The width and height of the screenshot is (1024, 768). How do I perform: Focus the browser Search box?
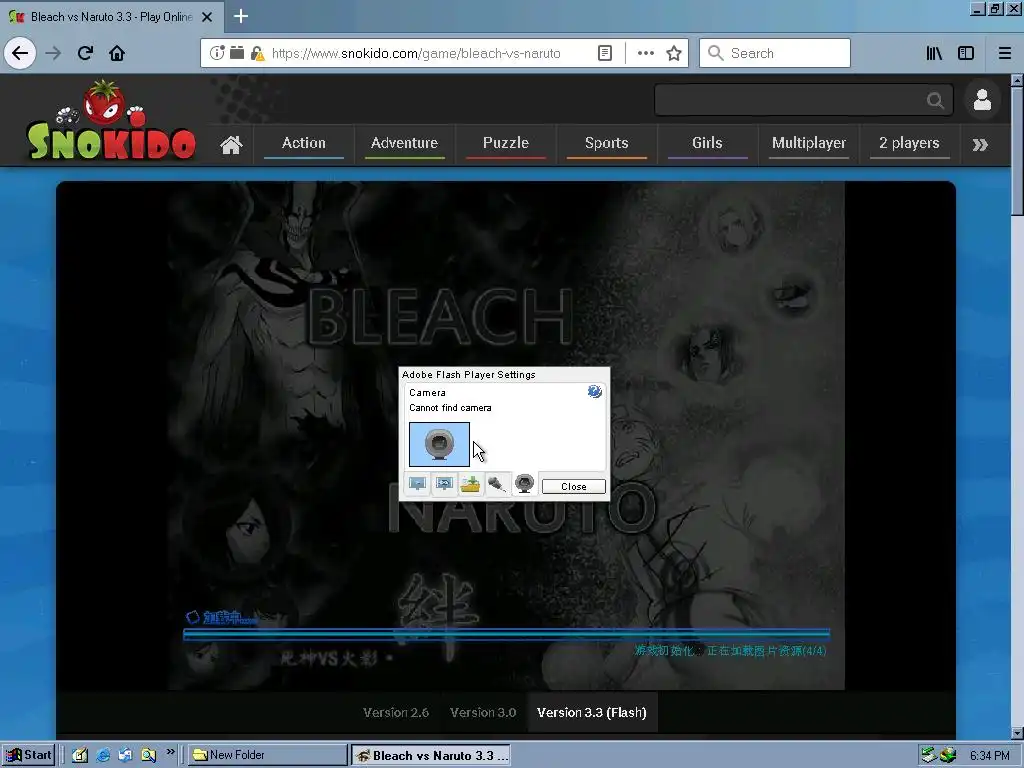[775, 53]
